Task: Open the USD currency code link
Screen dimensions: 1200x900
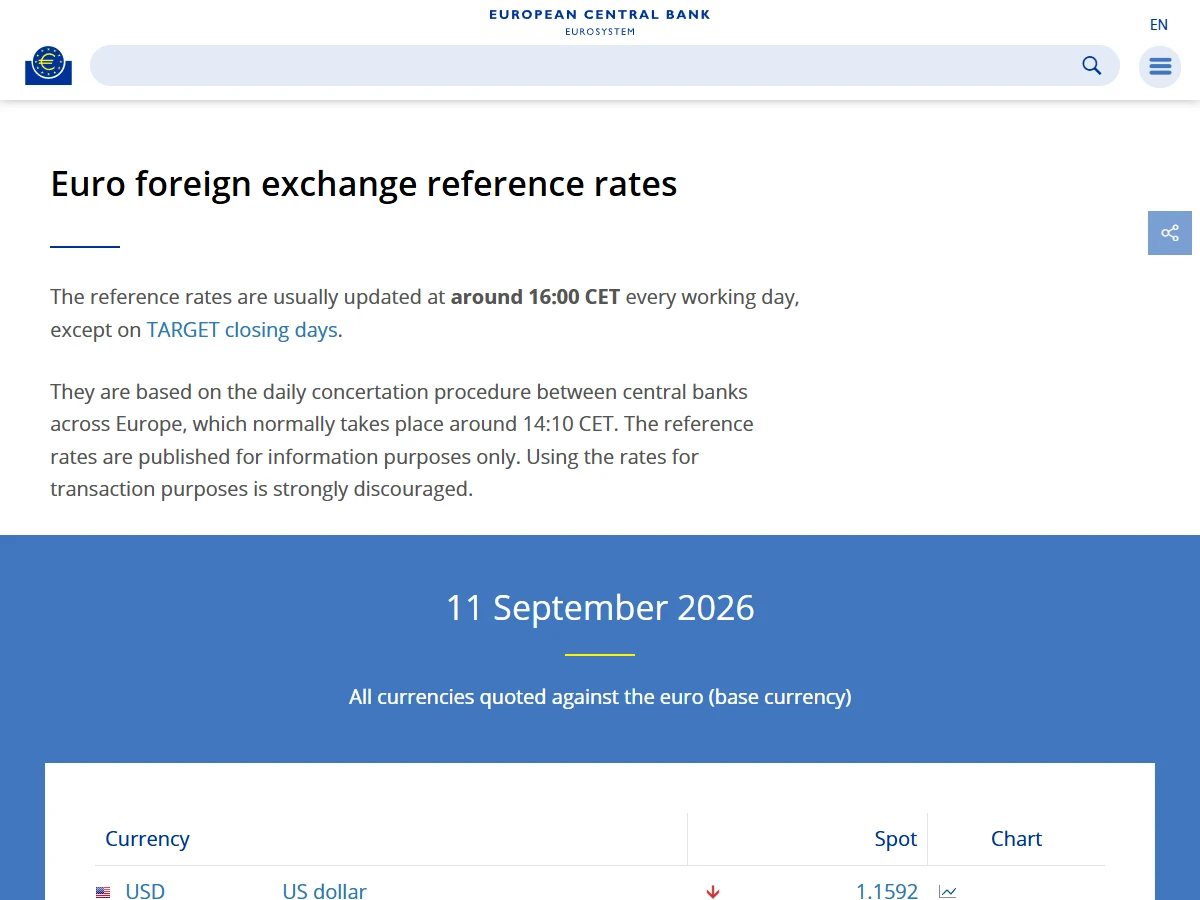Action: 145,891
